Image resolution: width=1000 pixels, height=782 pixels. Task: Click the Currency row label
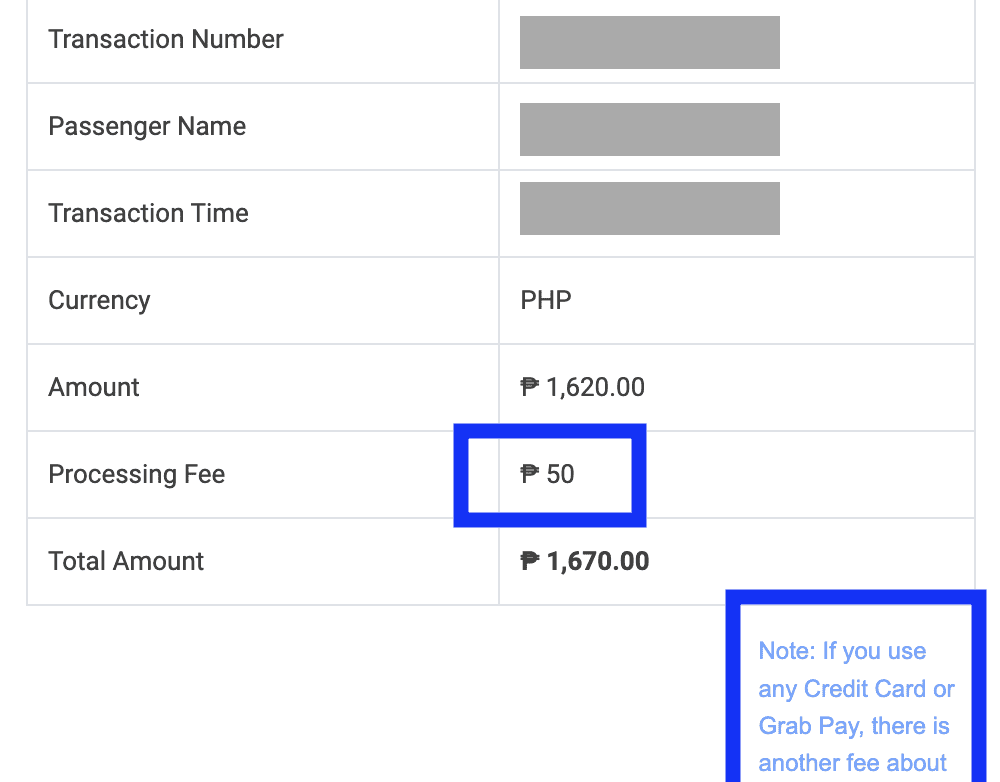pos(99,301)
